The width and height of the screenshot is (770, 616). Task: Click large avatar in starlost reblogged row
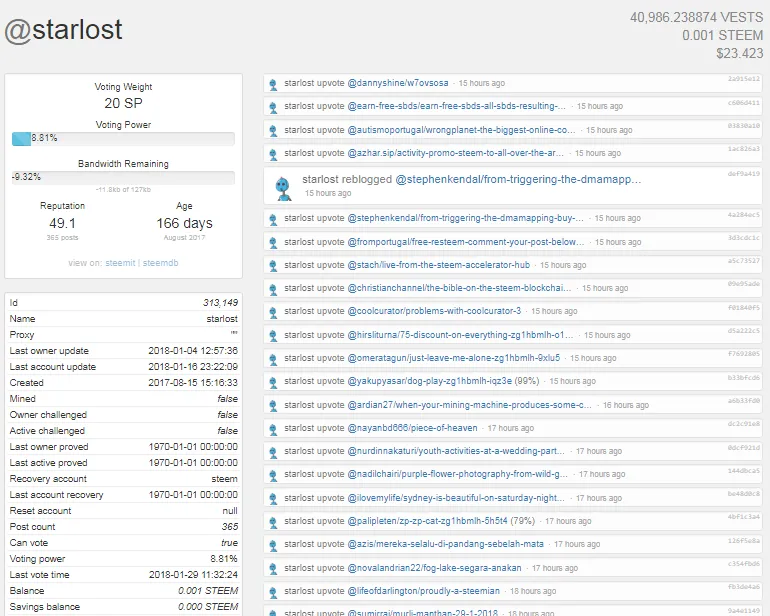click(x=283, y=189)
